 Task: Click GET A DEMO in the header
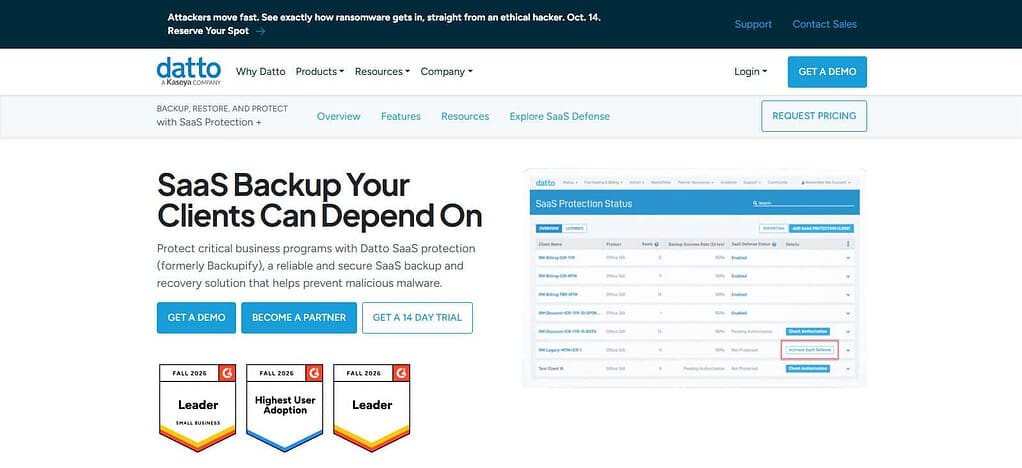click(x=827, y=72)
